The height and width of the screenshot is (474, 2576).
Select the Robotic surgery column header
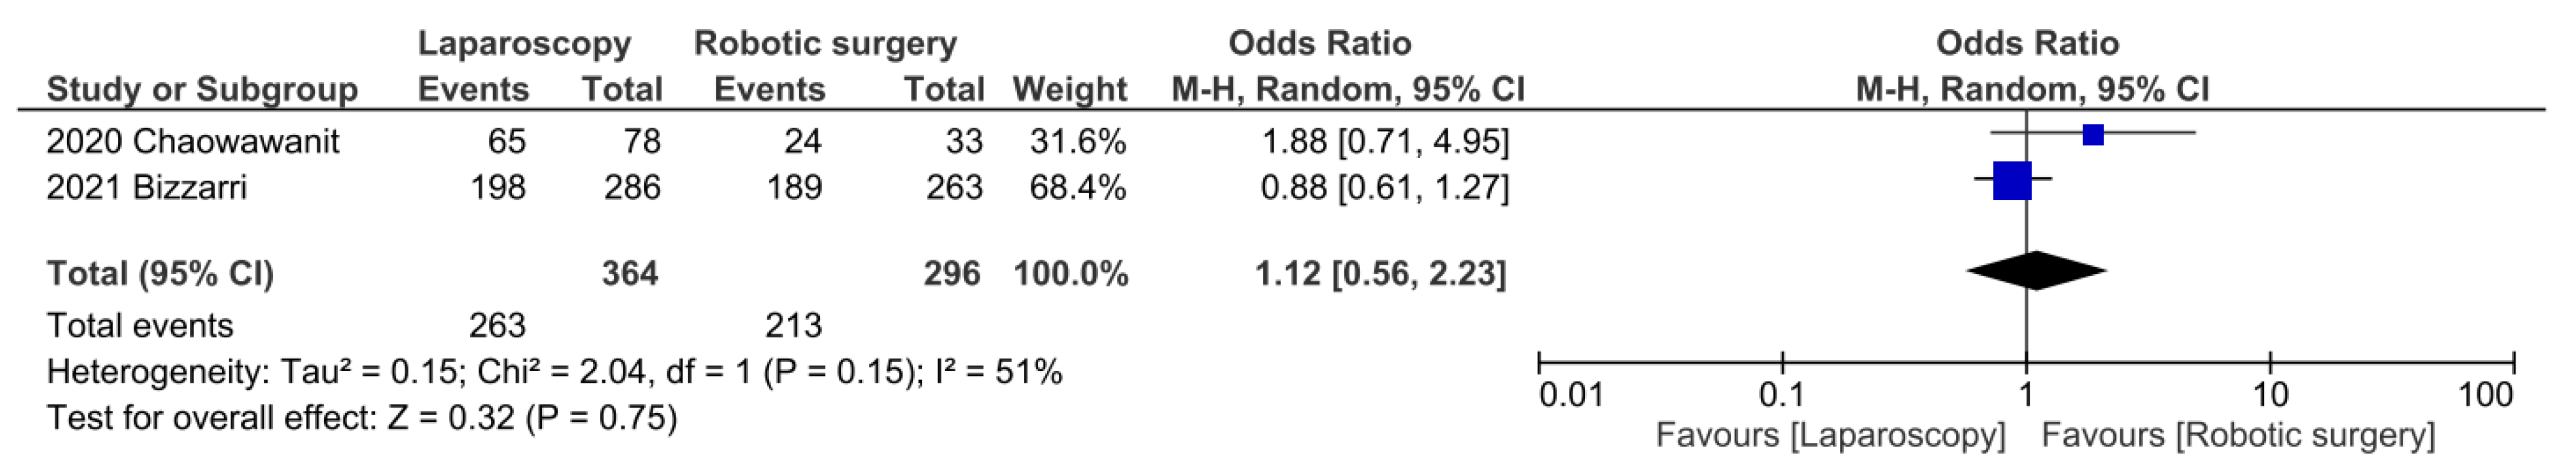(825, 43)
